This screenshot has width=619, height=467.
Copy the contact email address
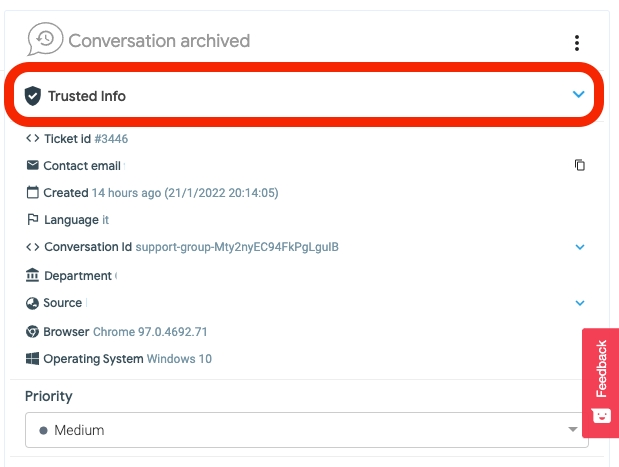[x=579, y=165]
